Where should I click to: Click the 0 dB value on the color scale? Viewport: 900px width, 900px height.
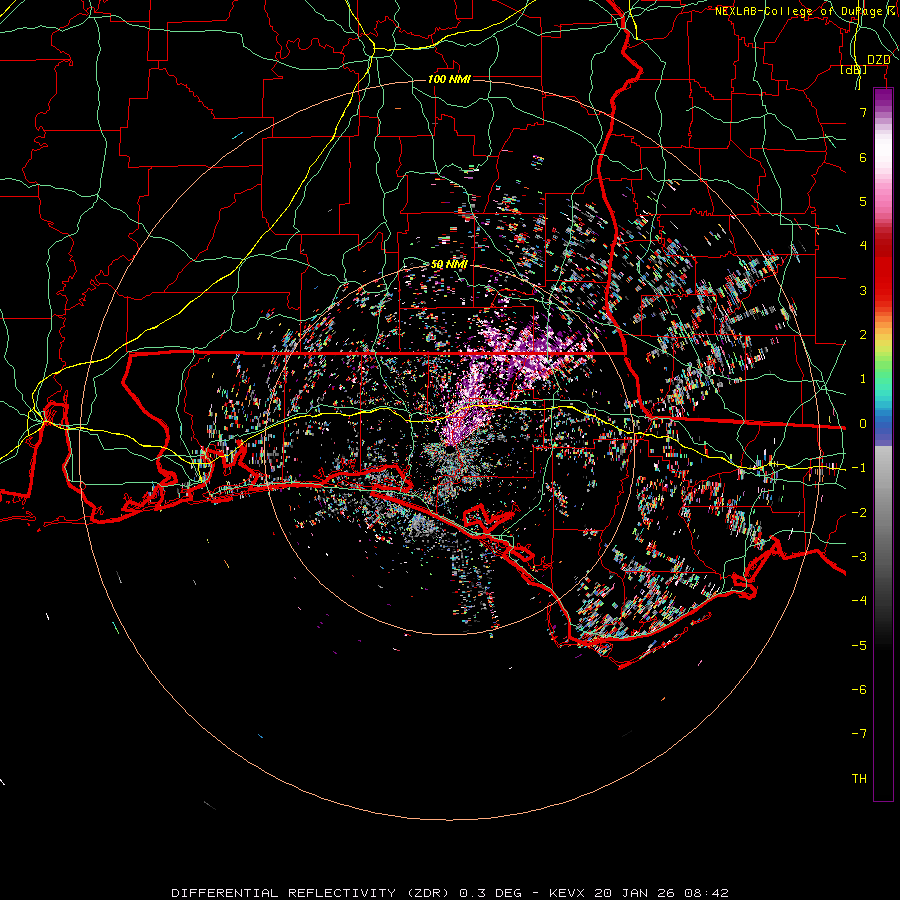(x=863, y=424)
